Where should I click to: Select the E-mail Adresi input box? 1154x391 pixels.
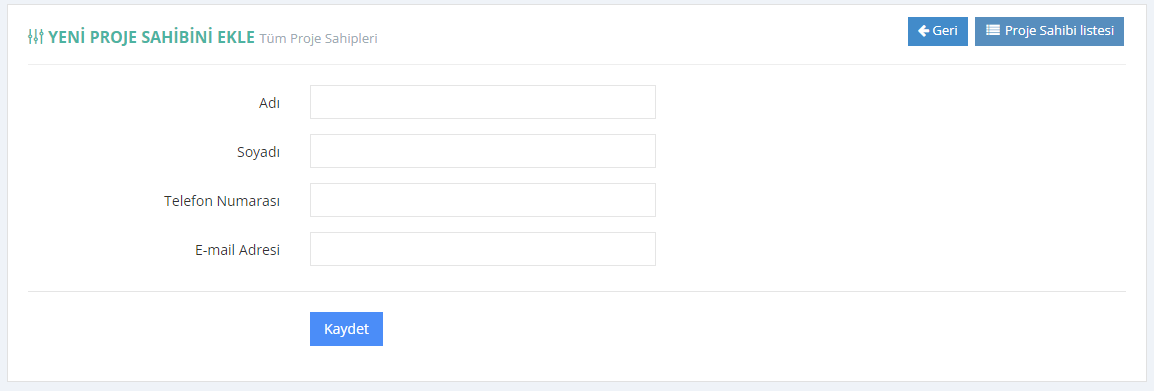click(x=483, y=249)
